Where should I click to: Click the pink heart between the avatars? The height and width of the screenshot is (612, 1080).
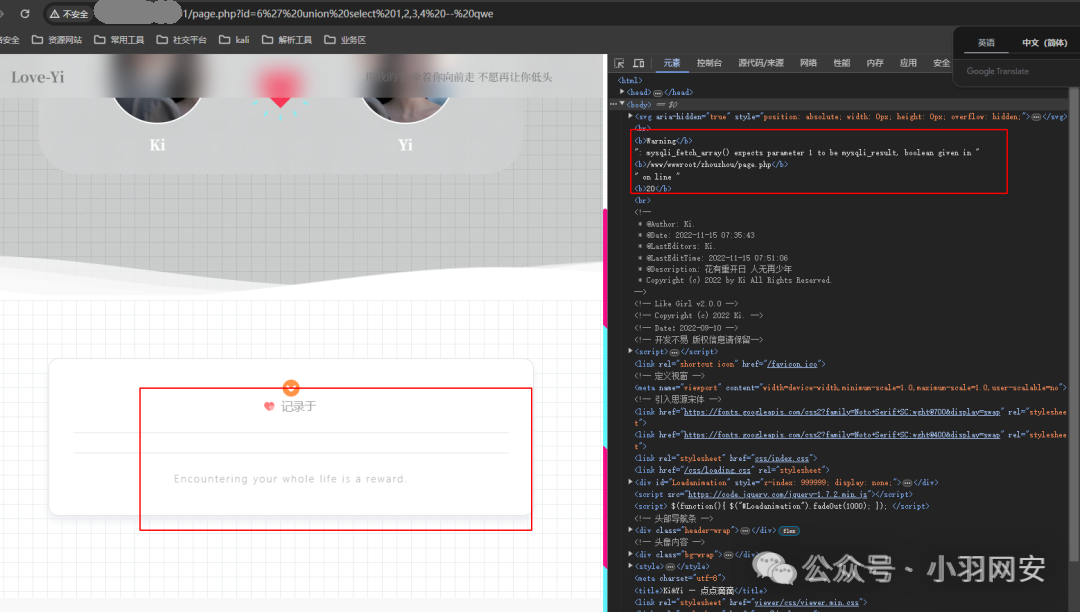tap(280, 87)
